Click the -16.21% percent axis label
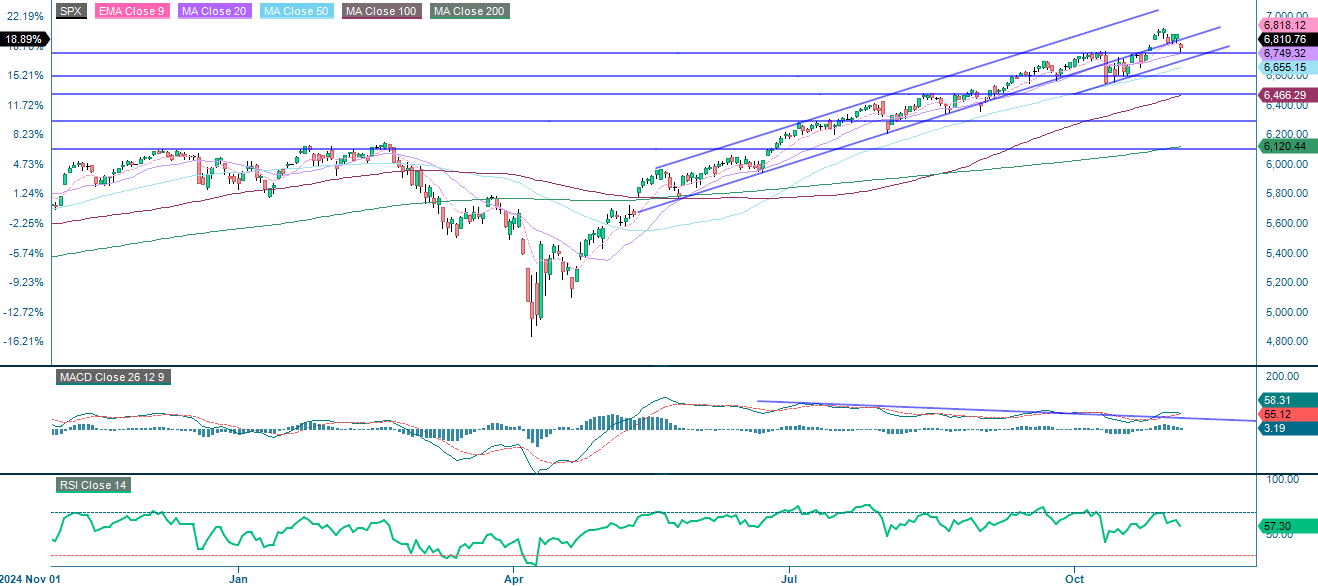The height and width of the screenshot is (586, 1318). [23, 341]
